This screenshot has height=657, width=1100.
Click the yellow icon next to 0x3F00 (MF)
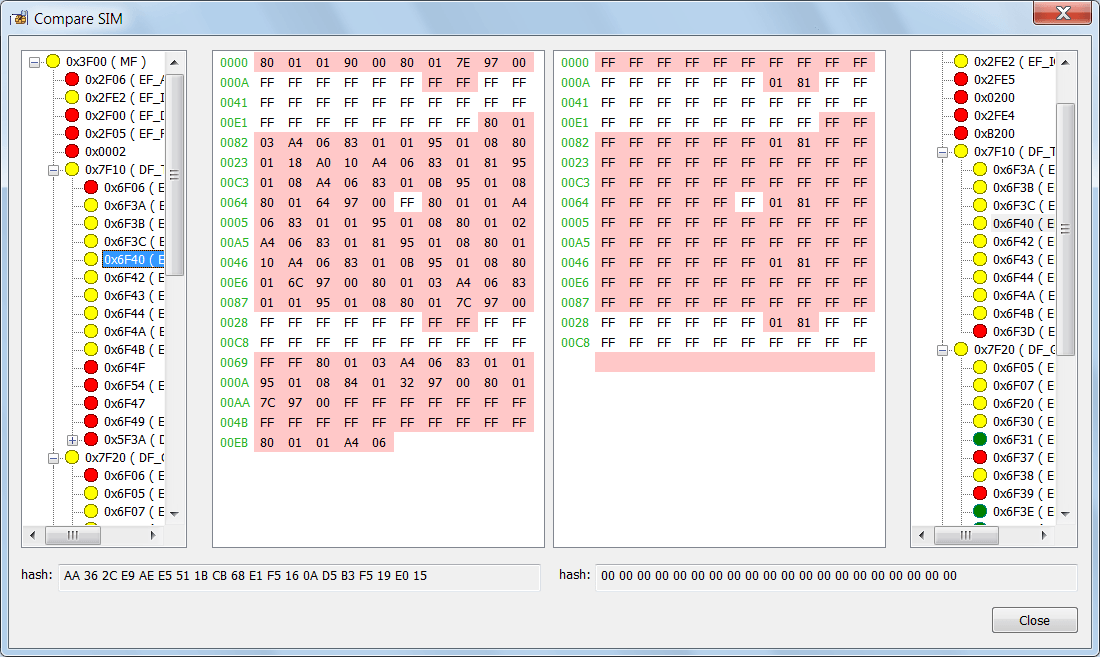pos(53,61)
